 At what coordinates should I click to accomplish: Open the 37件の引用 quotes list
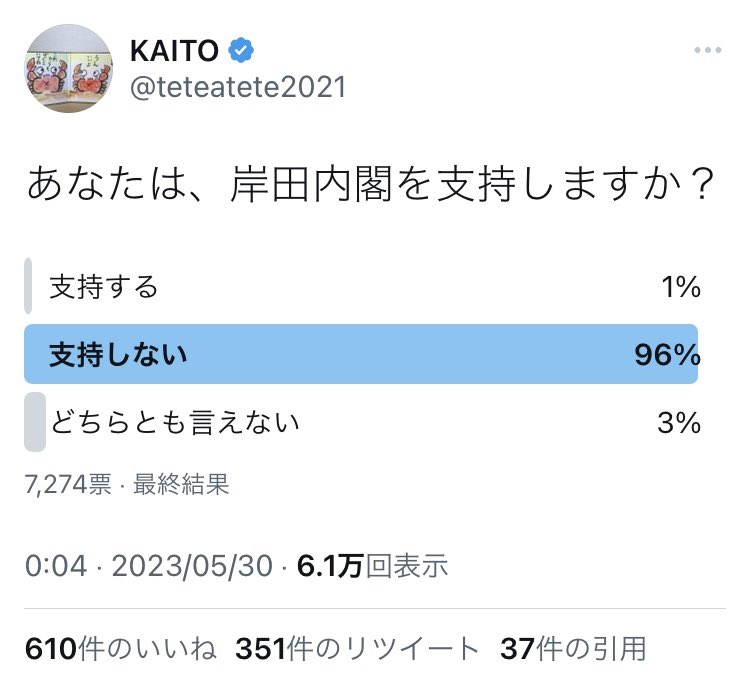click(573, 649)
